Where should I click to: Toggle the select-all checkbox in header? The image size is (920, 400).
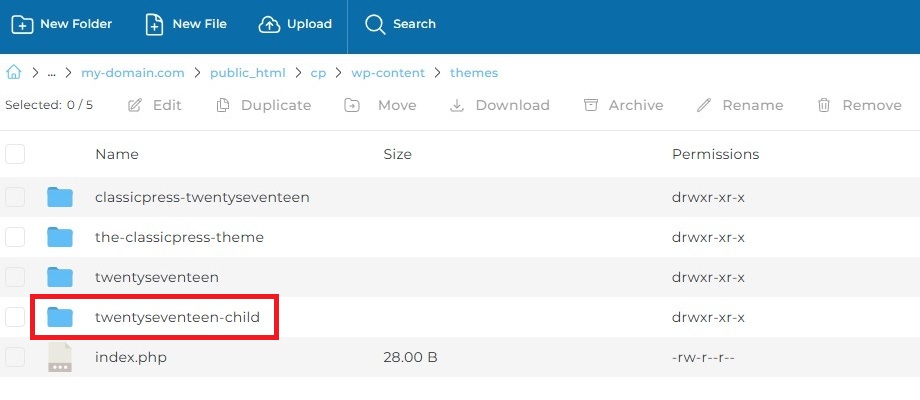[x=15, y=154]
